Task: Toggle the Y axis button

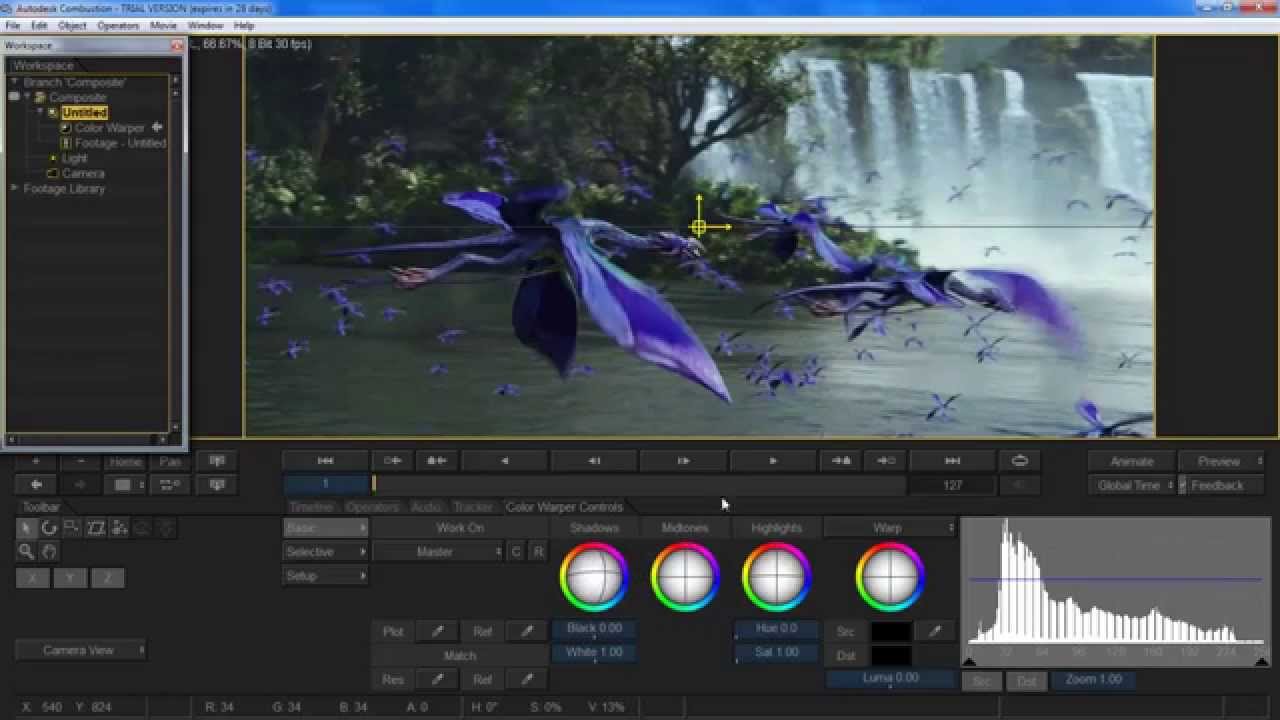Action: [x=70, y=578]
